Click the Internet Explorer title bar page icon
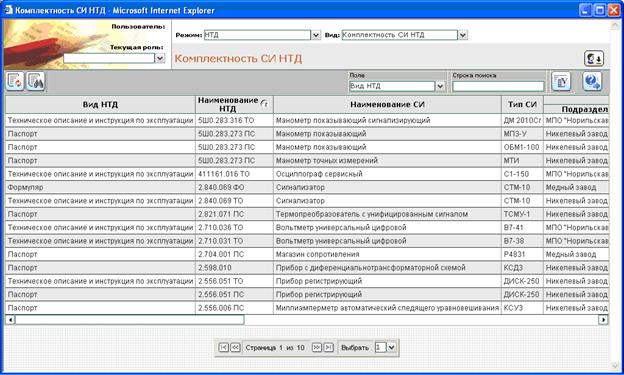The height and width of the screenshot is (375, 624). (8, 10)
